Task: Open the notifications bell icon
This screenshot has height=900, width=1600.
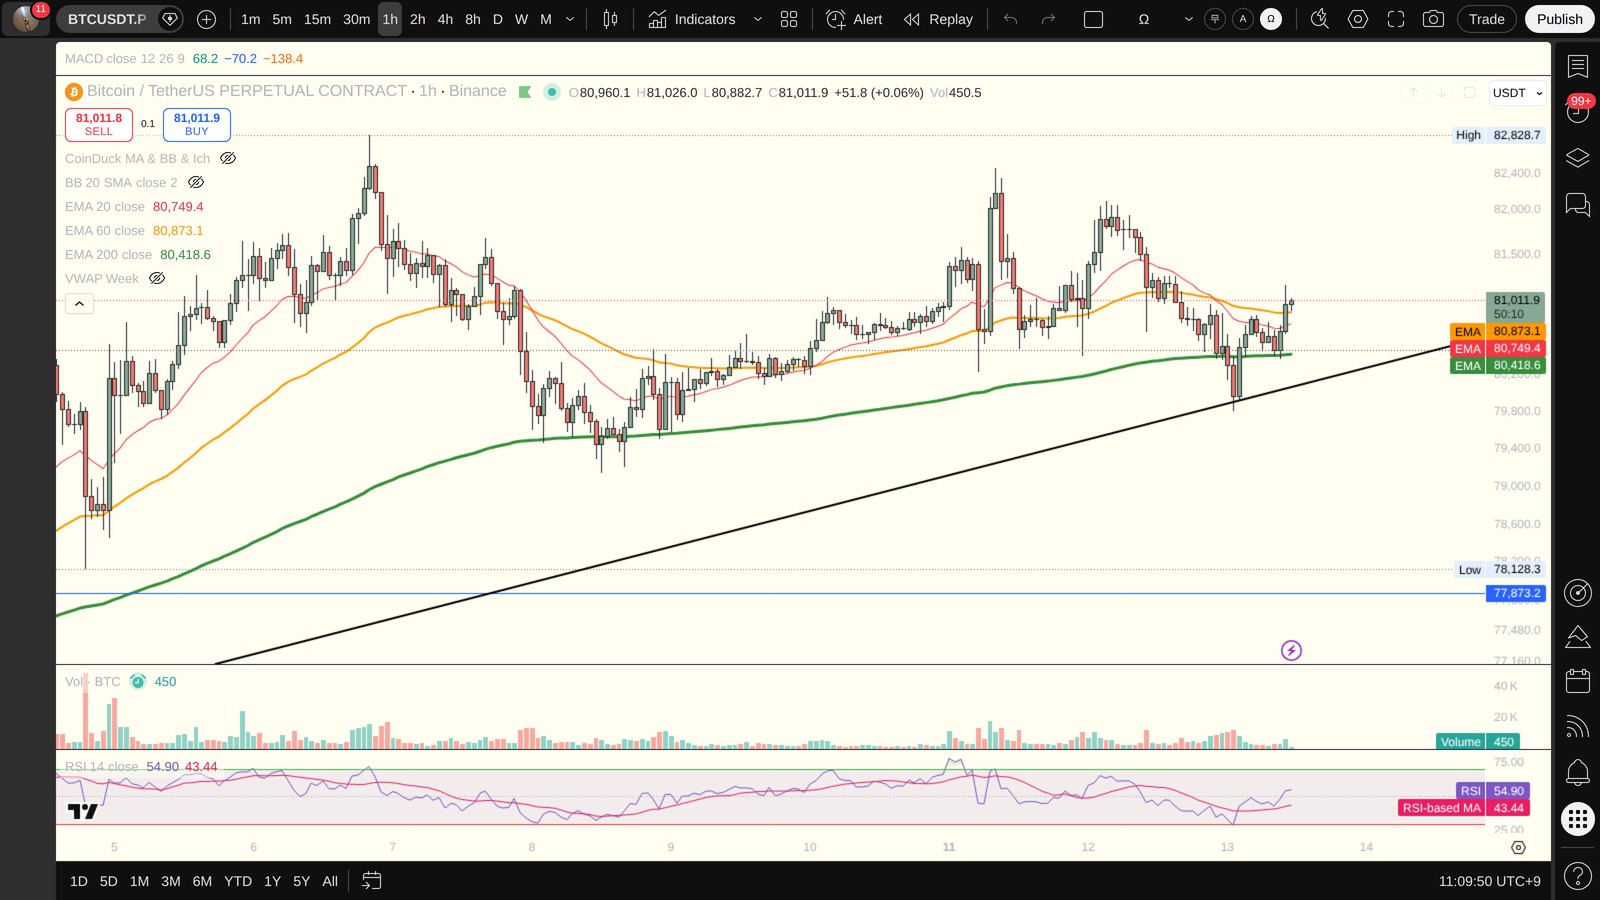Action: [1578, 772]
